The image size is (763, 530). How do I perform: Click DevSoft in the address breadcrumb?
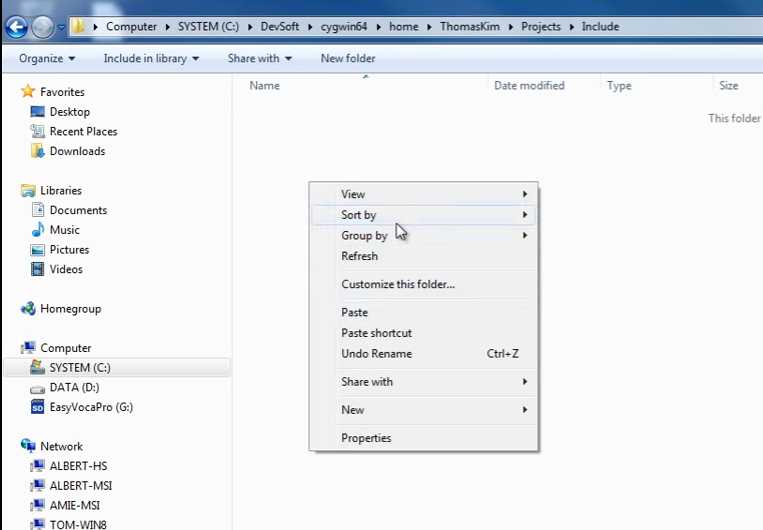(x=280, y=26)
